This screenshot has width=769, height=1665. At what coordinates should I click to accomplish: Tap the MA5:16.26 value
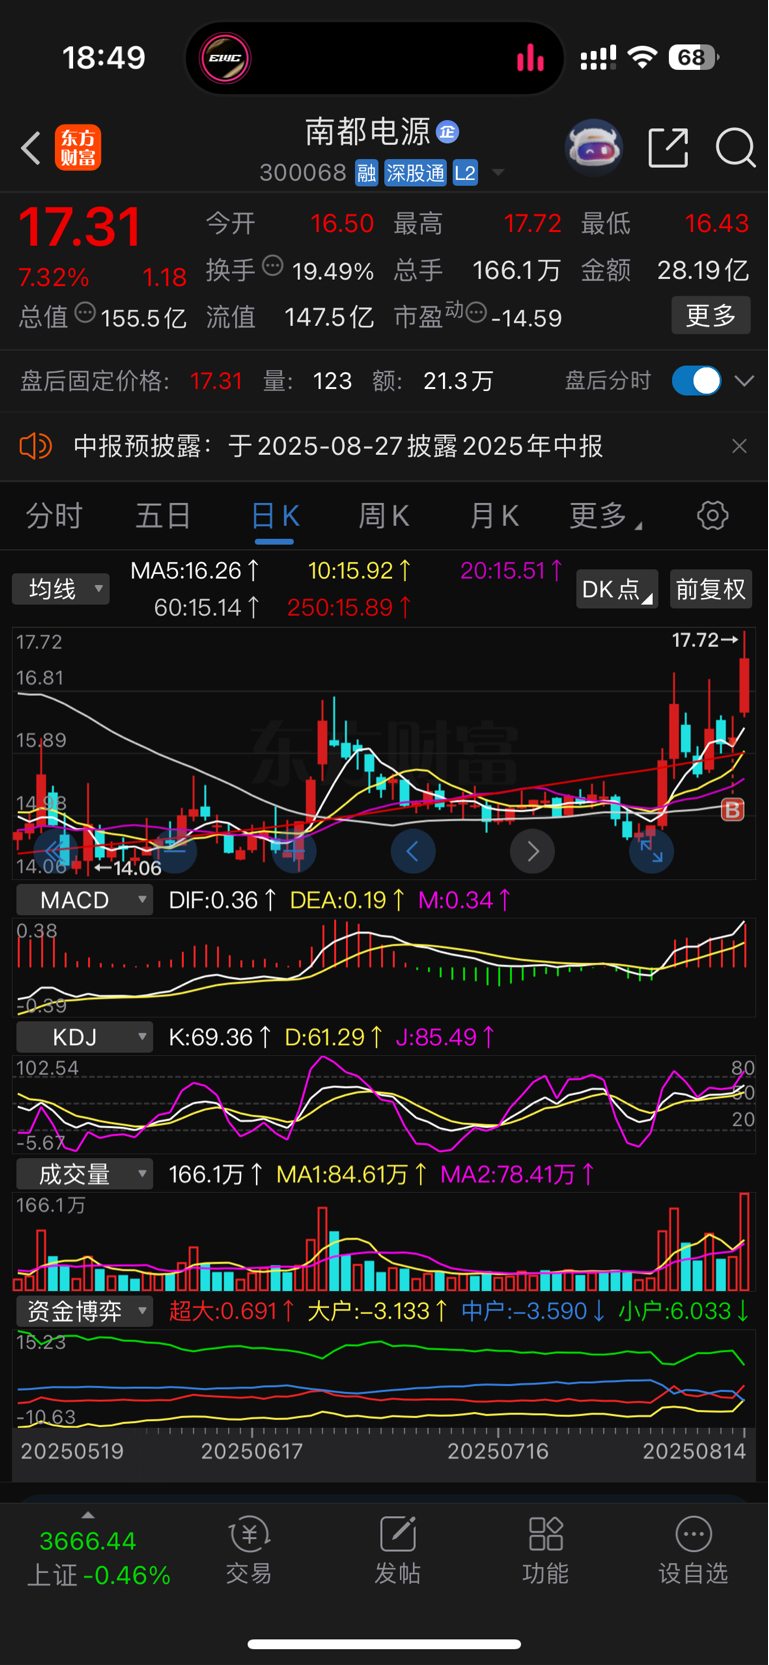point(196,571)
